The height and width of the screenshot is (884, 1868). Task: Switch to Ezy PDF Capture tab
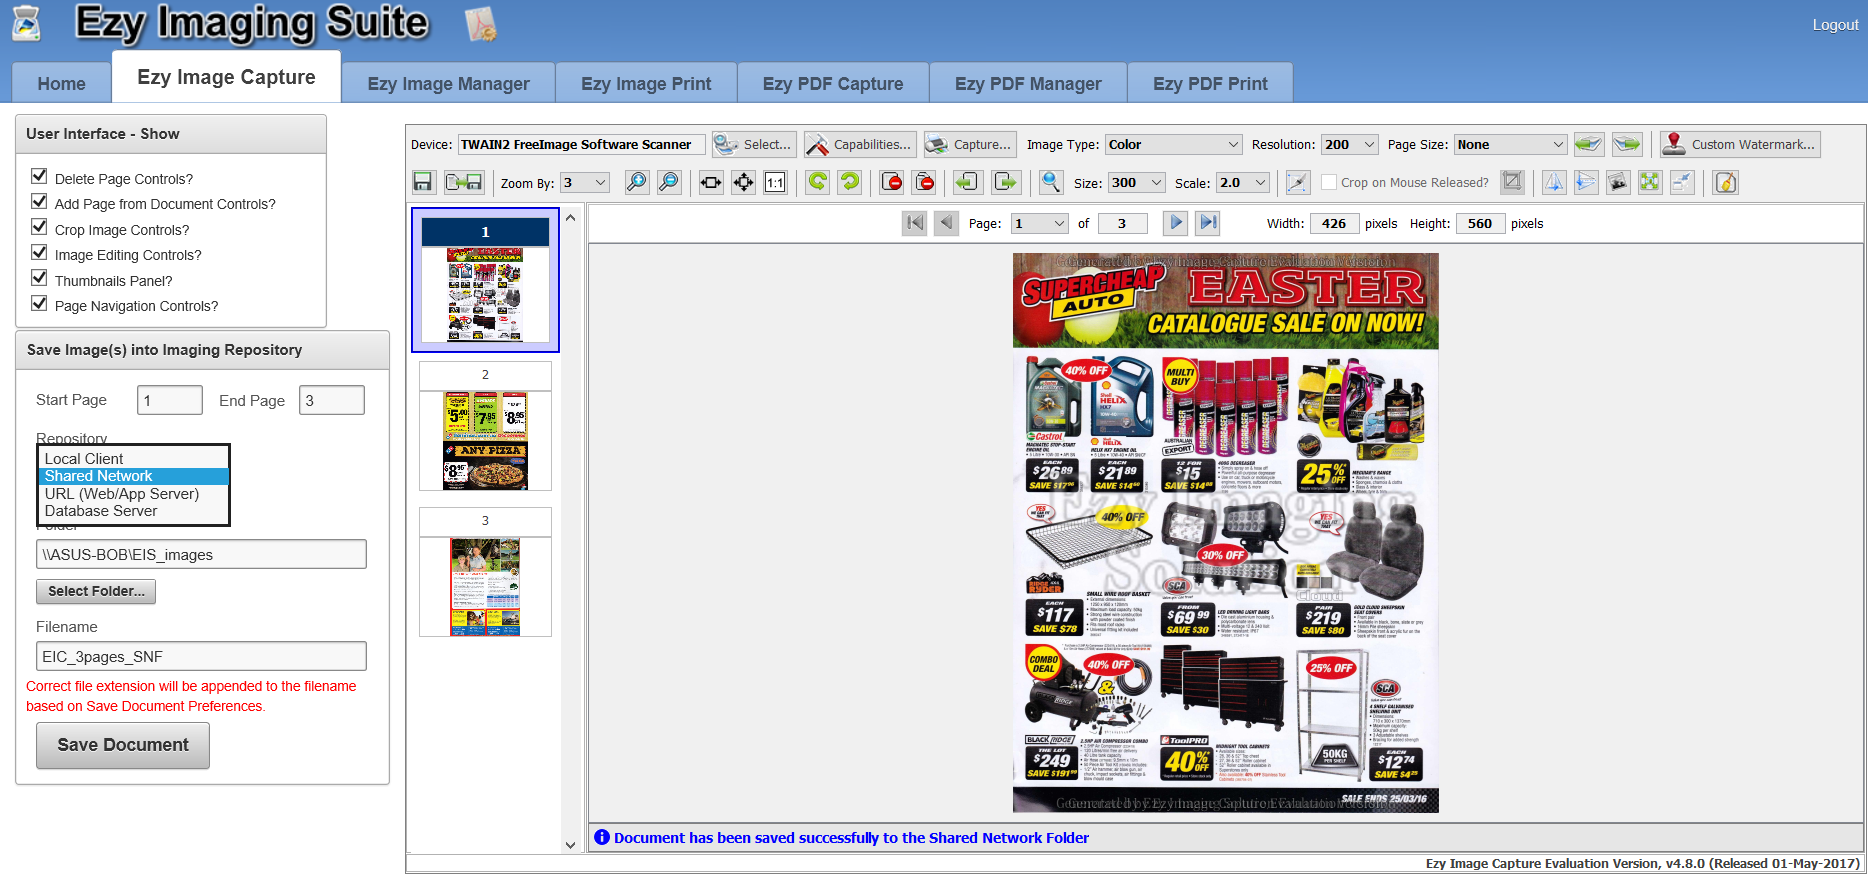[832, 84]
